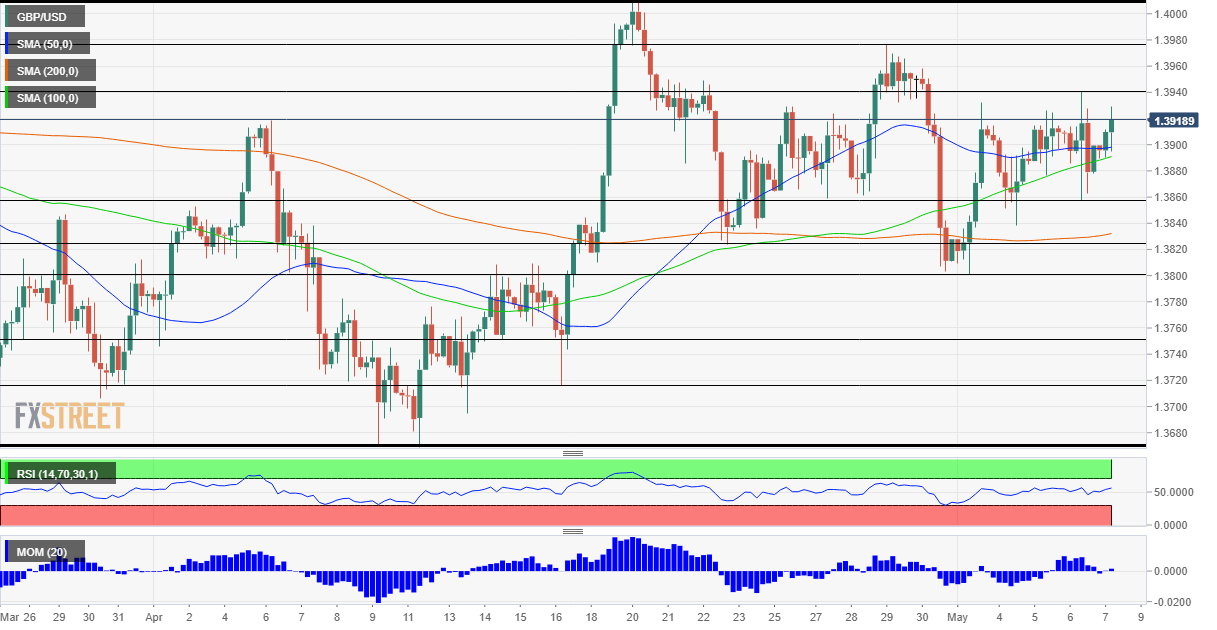
Task: Click the FXStreet watermark logo
Action: click(69, 416)
